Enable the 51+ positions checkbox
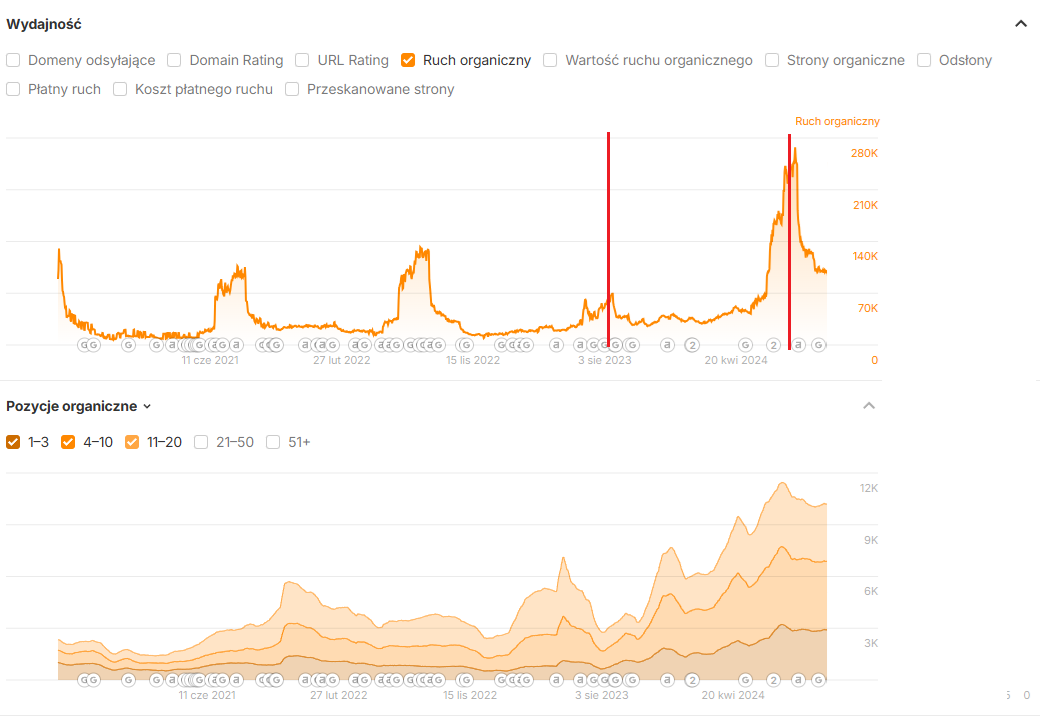Viewport: 1040px width, 725px height. coord(273,442)
